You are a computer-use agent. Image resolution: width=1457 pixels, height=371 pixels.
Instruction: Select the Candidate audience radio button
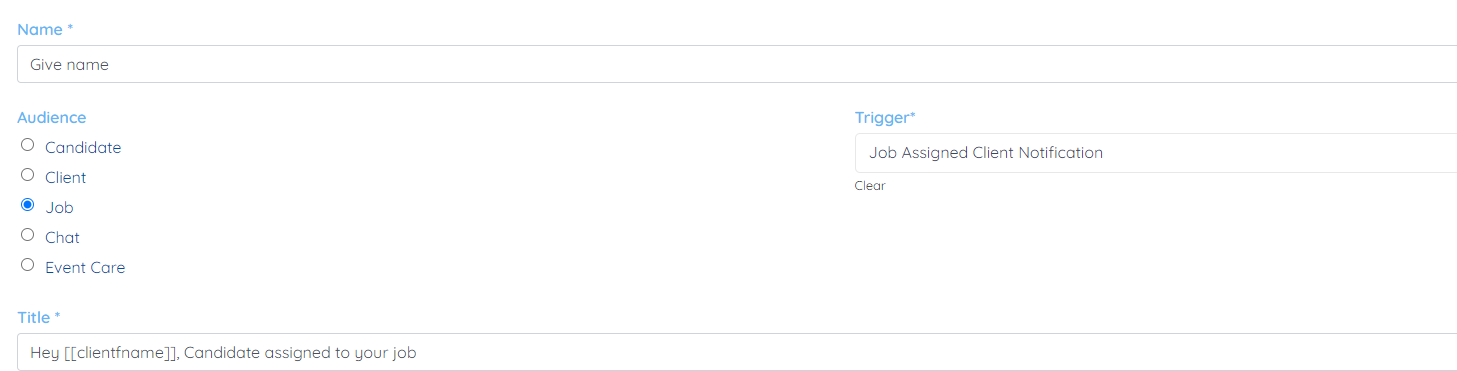click(28, 145)
